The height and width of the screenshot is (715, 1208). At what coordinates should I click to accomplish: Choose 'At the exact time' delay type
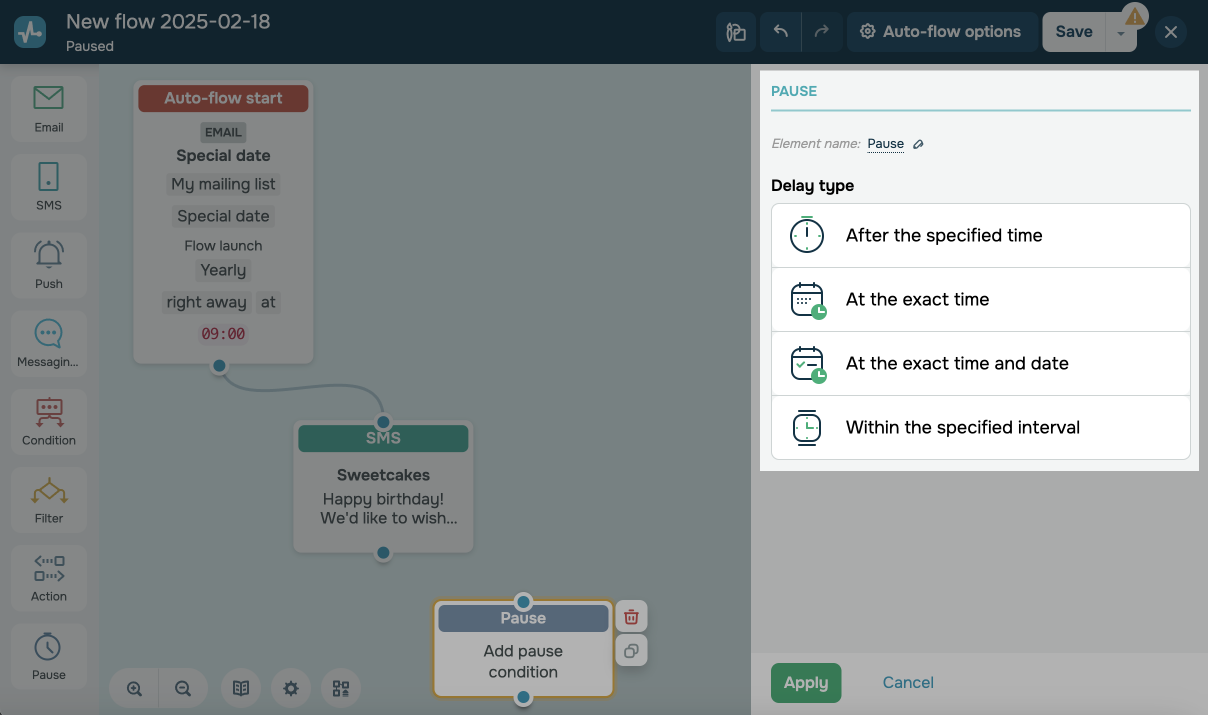(981, 300)
